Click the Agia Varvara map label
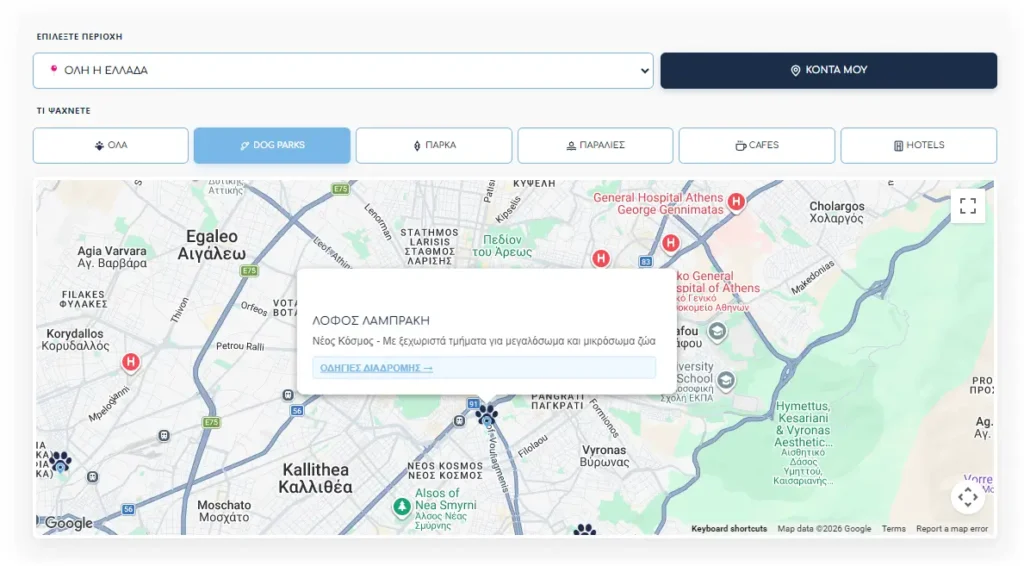1024x566 pixels. [112, 257]
